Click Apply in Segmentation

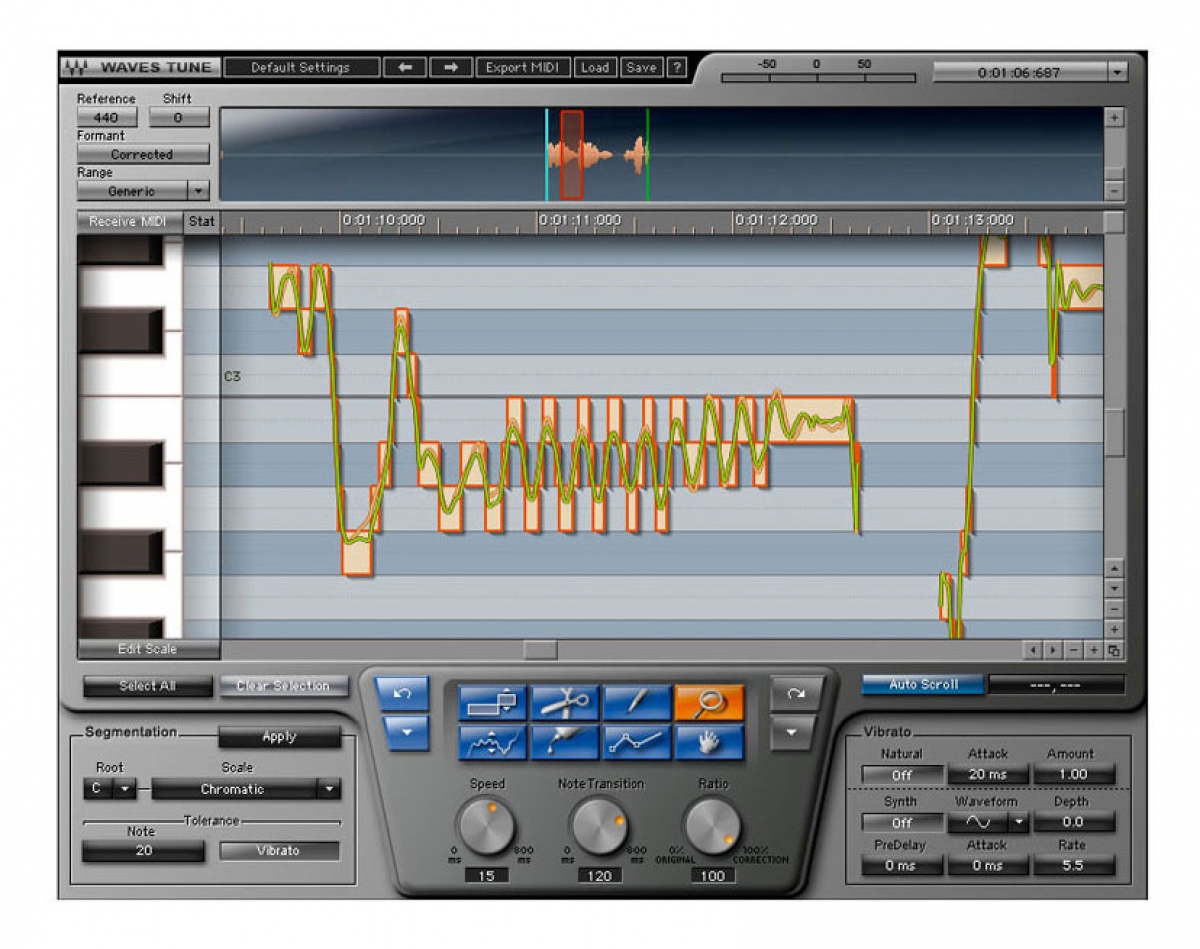click(279, 737)
